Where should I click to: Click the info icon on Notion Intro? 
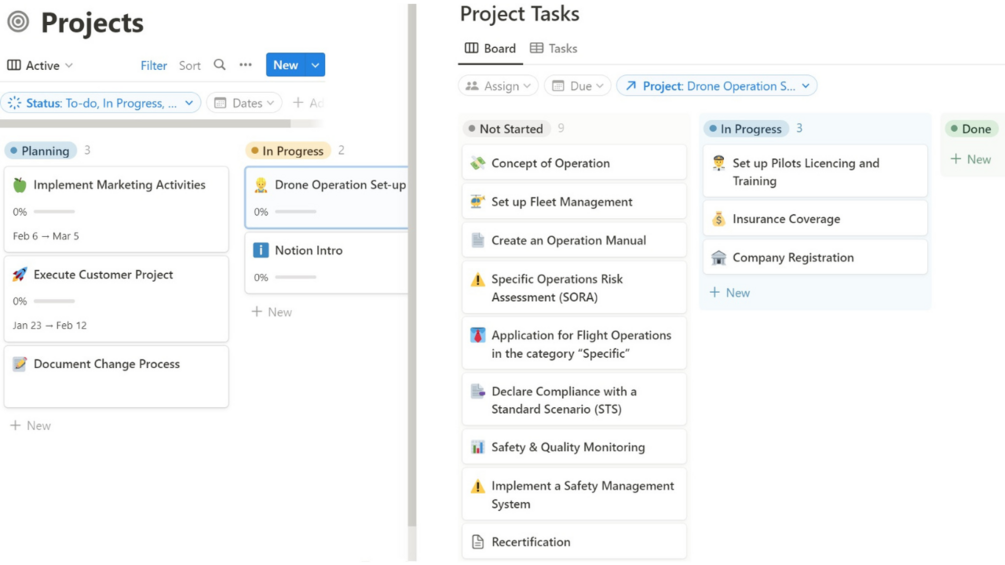point(261,250)
